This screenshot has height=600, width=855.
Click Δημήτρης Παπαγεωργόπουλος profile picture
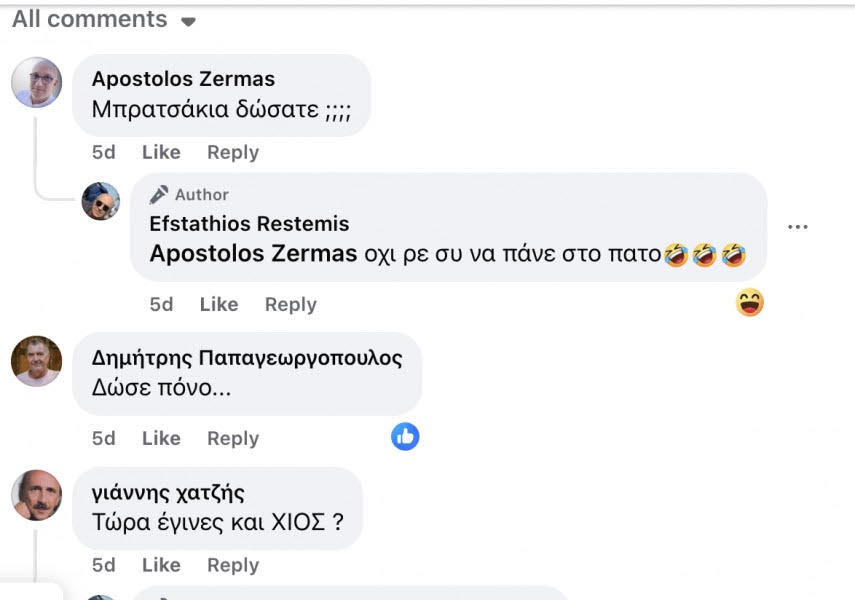tap(37, 361)
